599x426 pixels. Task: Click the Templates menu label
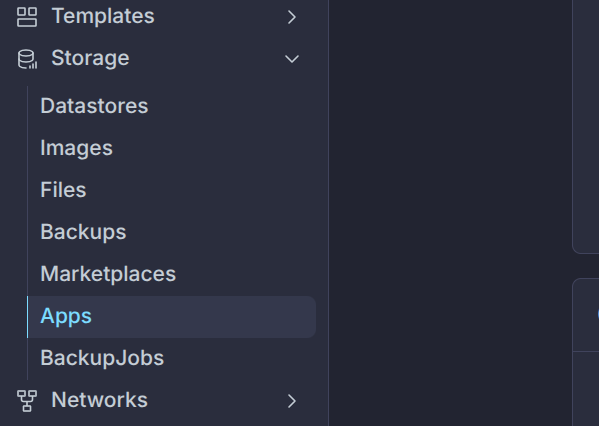pyautogui.click(x=103, y=16)
